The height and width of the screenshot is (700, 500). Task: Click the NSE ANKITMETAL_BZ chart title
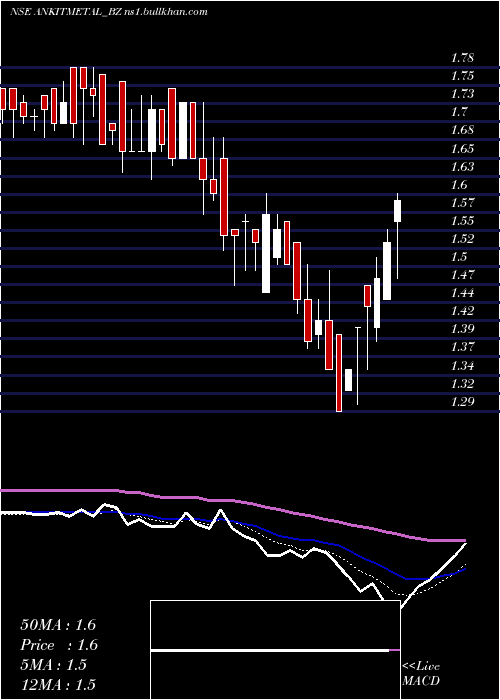point(108,12)
